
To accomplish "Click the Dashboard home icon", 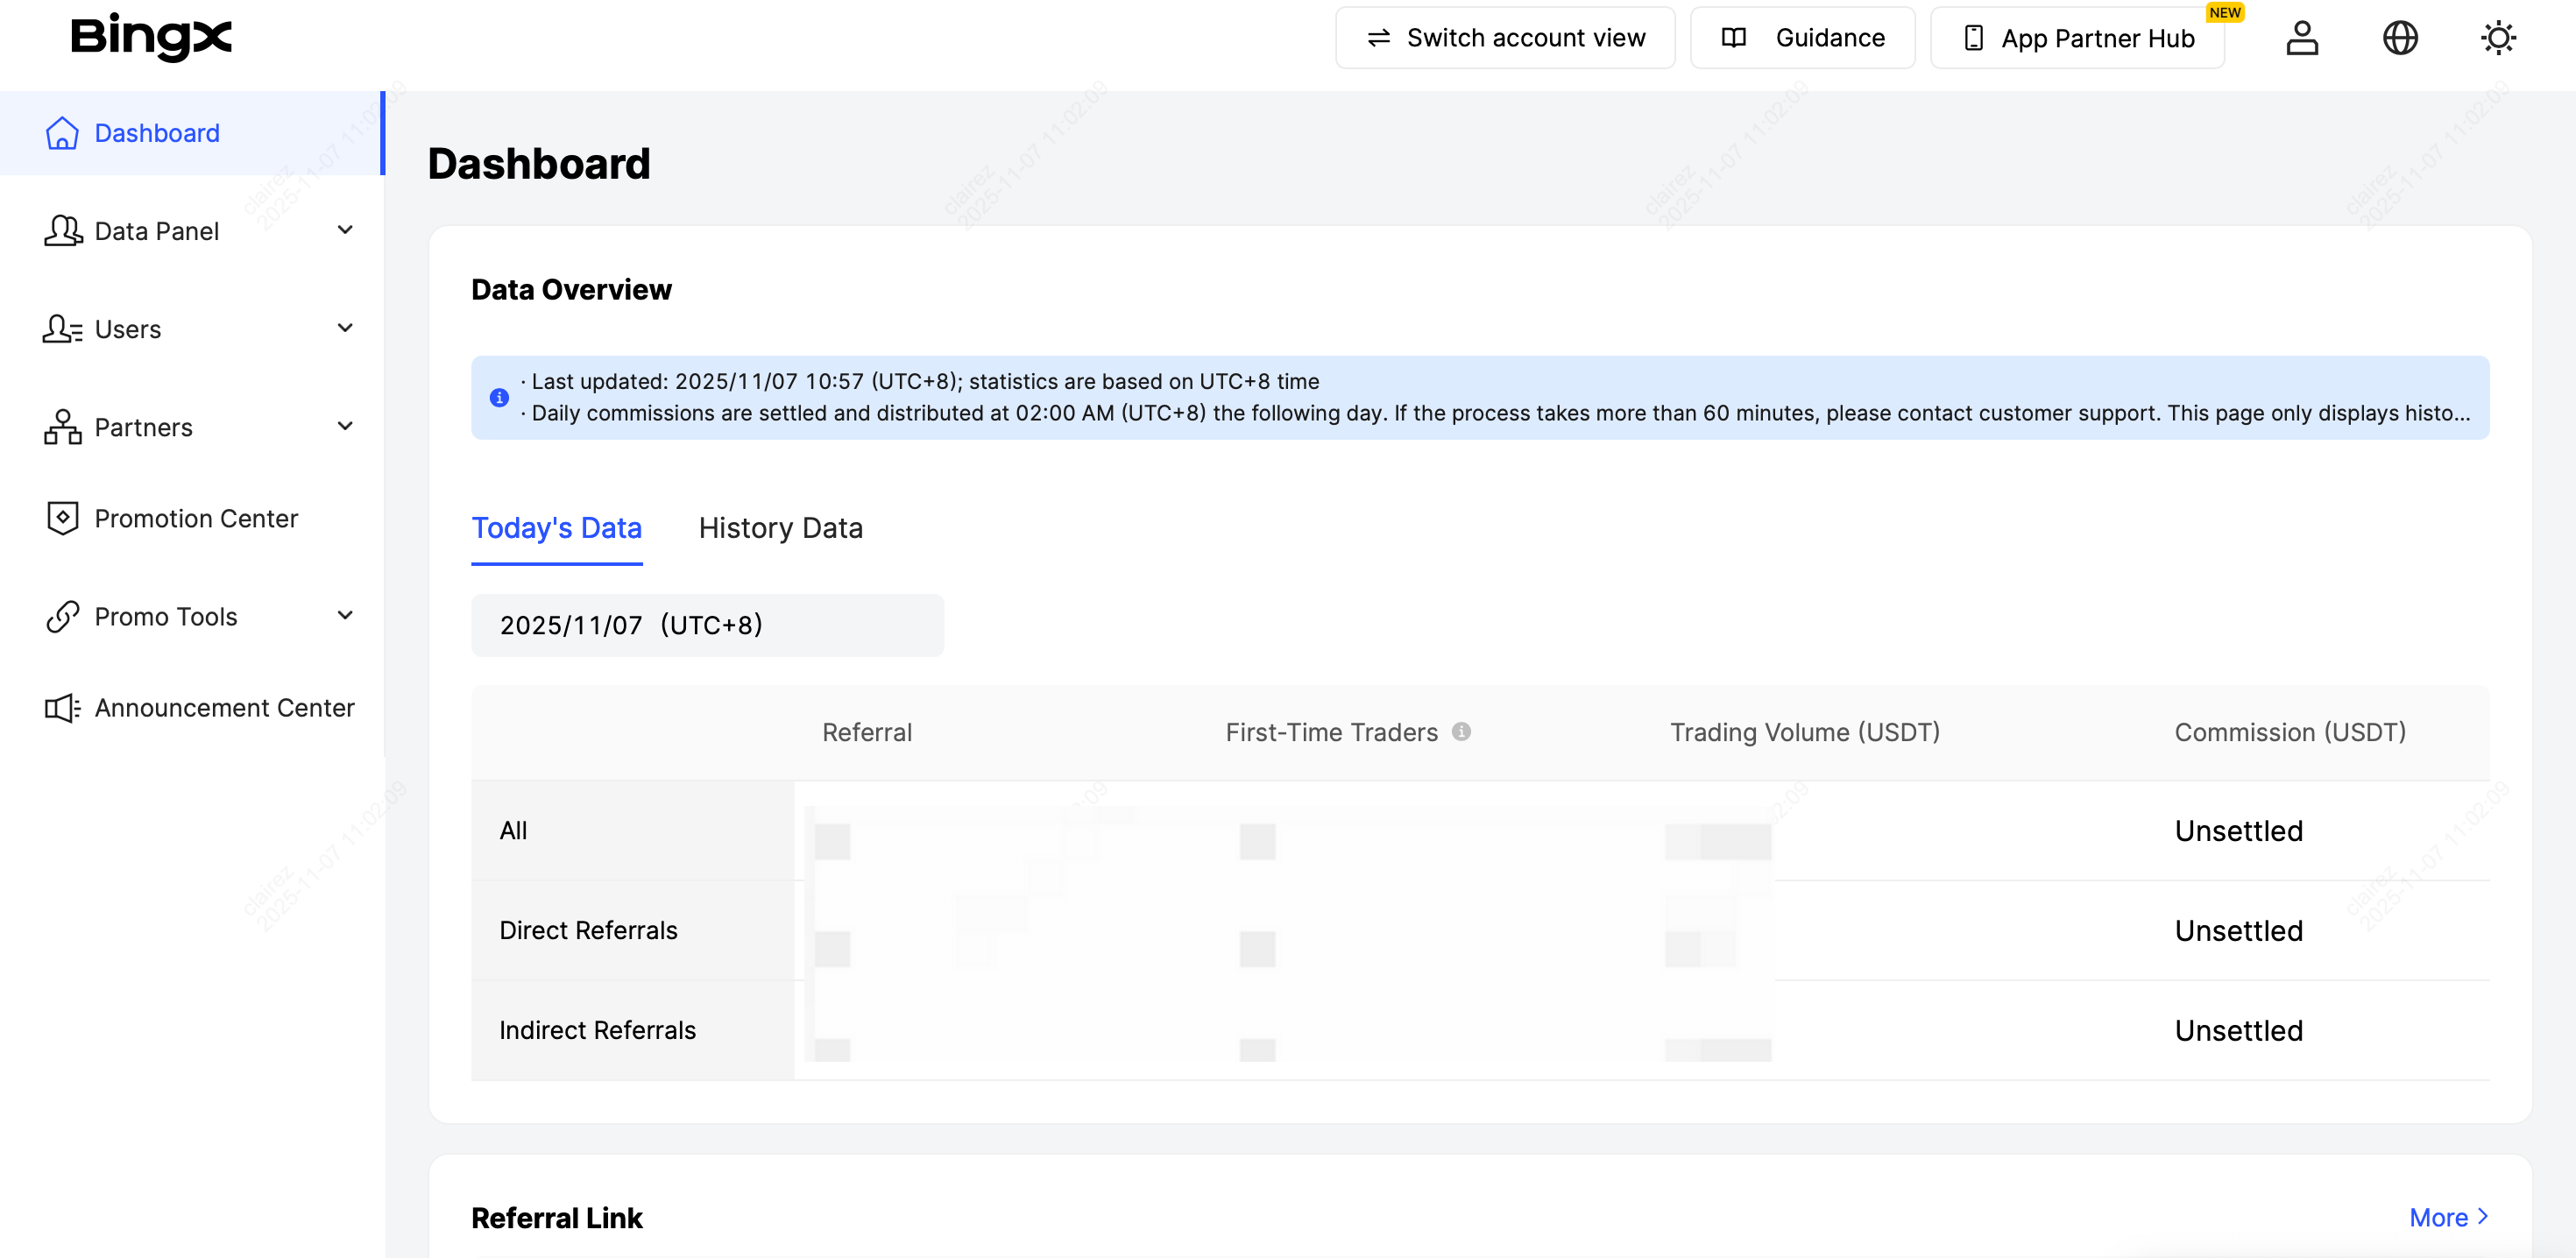I will pos(62,133).
